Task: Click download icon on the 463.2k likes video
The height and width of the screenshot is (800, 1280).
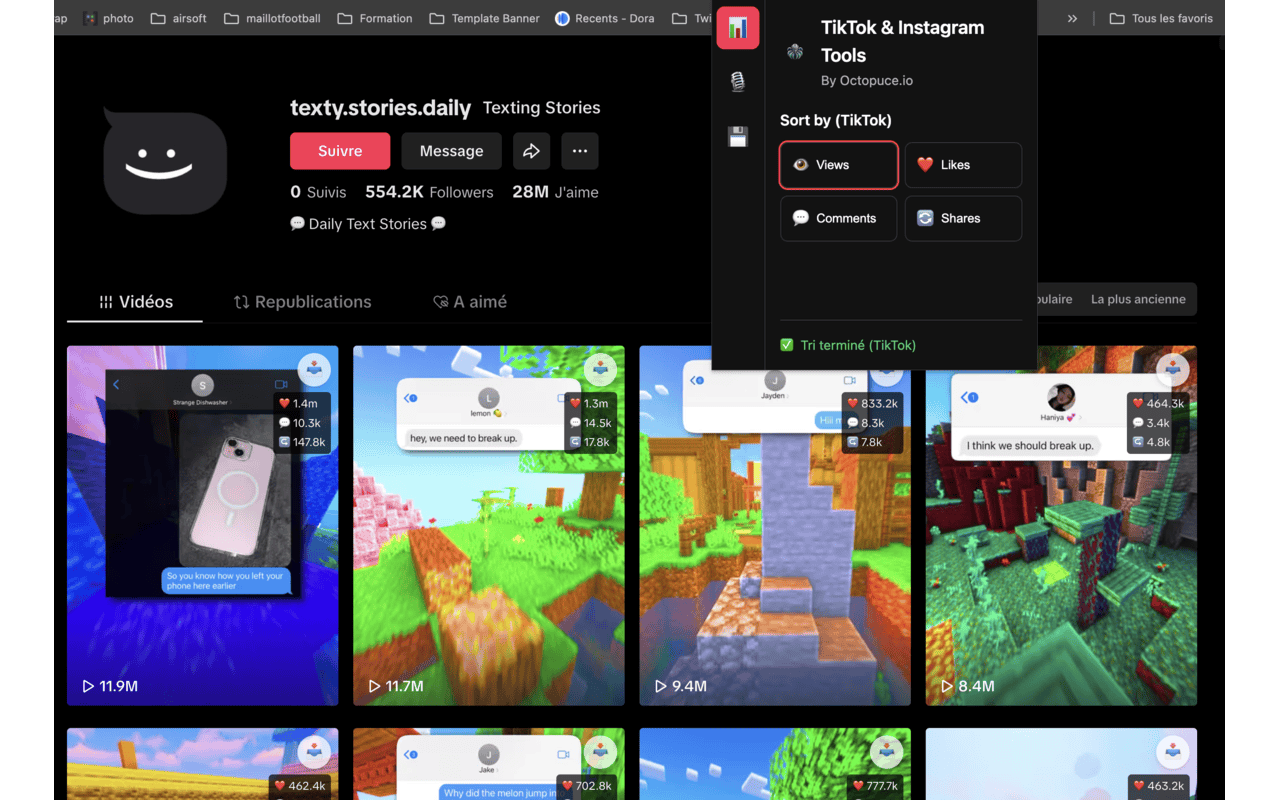Action: tap(1173, 751)
